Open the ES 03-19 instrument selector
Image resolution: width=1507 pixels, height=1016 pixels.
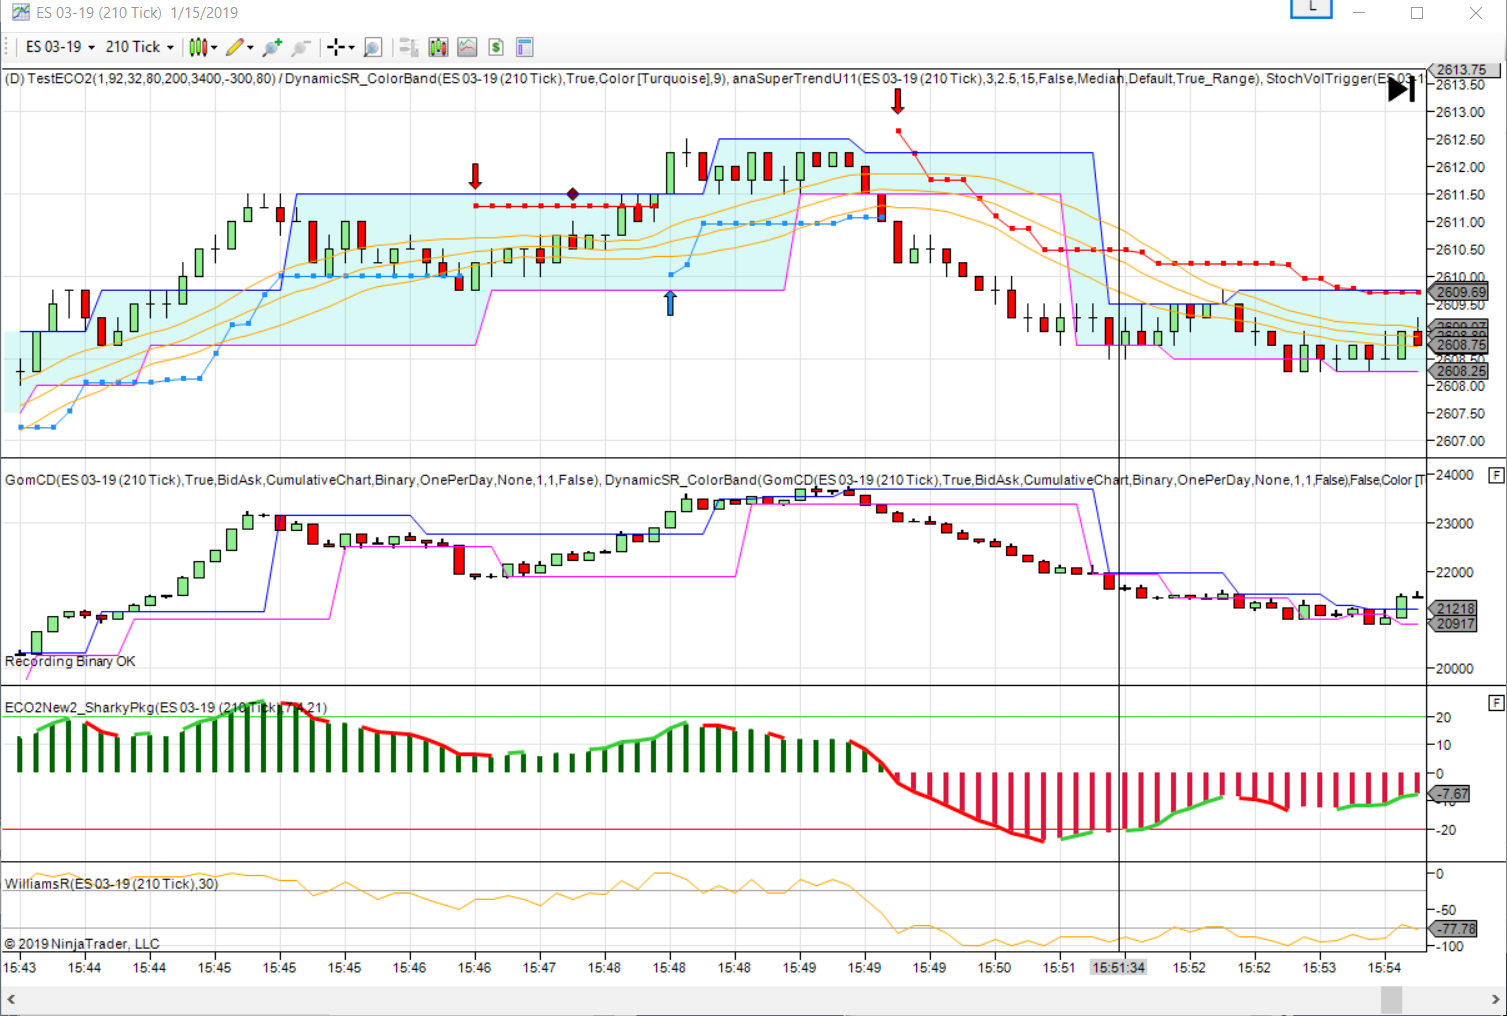click(x=60, y=47)
